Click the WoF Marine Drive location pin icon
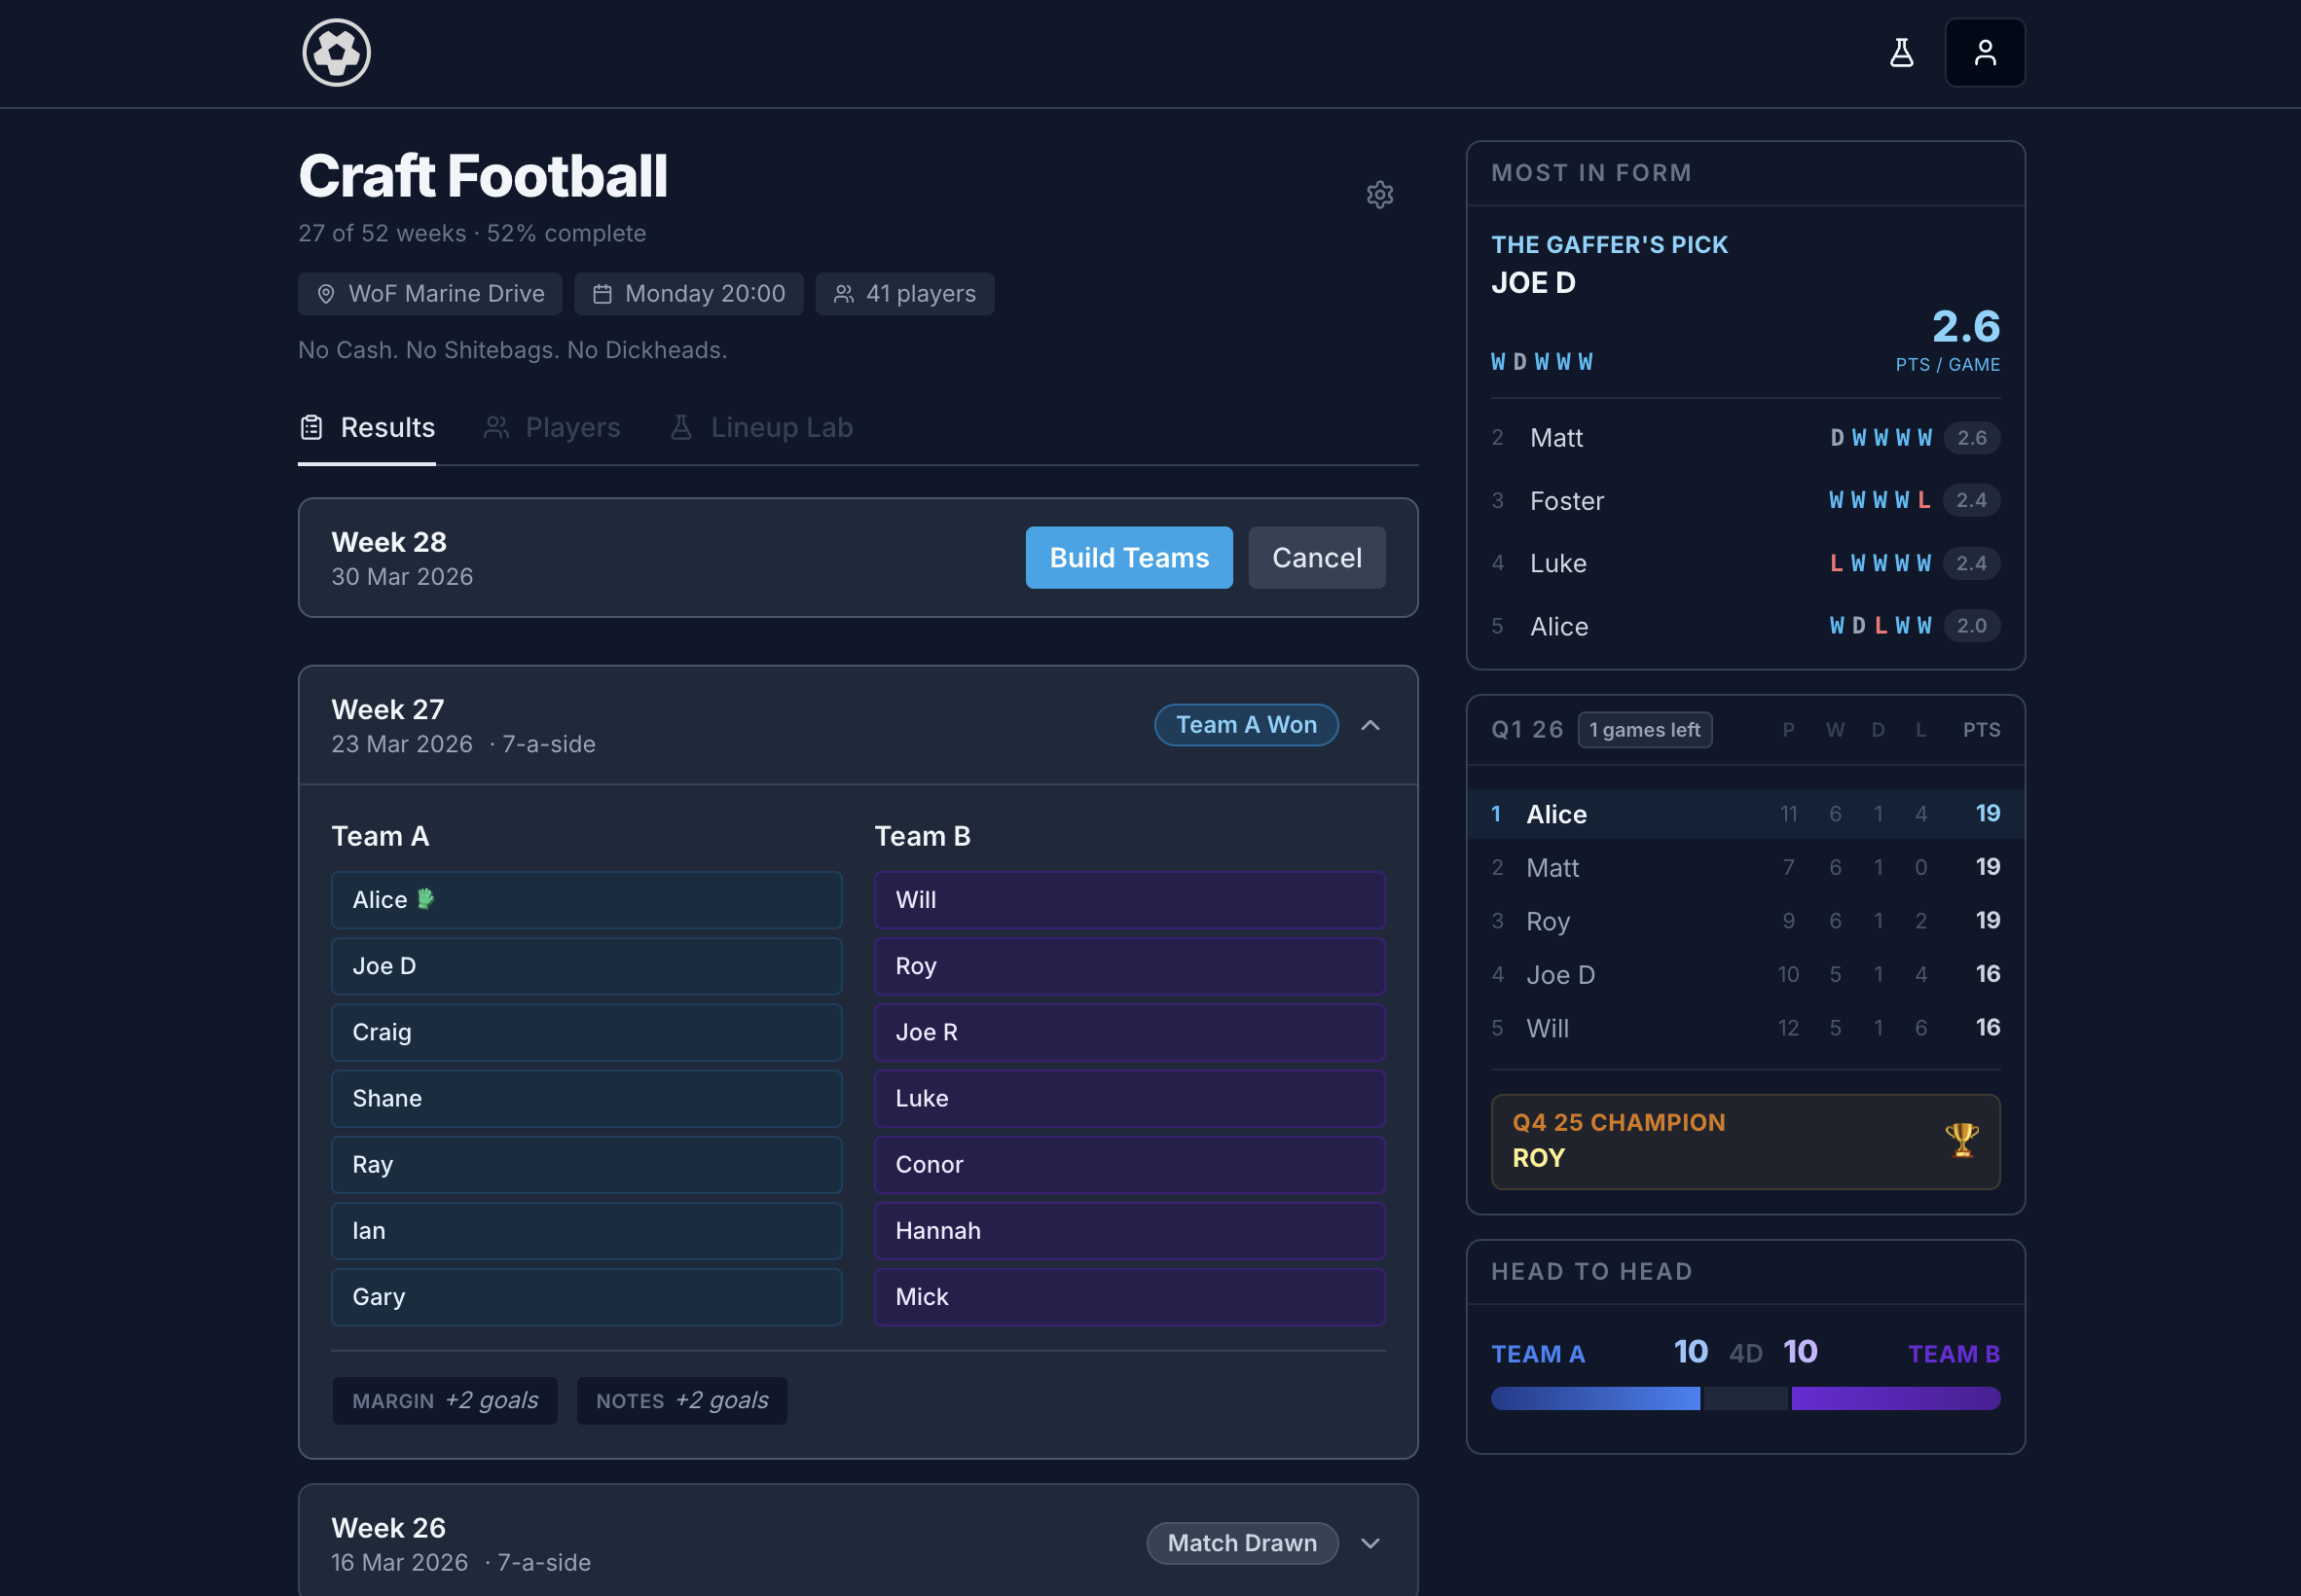The height and width of the screenshot is (1596, 2301). click(x=325, y=293)
